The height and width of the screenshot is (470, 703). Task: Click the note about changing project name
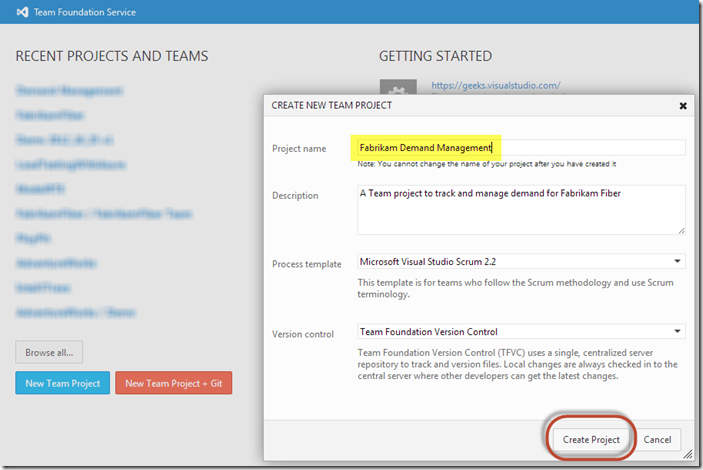pyautogui.click(x=486, y=164)
